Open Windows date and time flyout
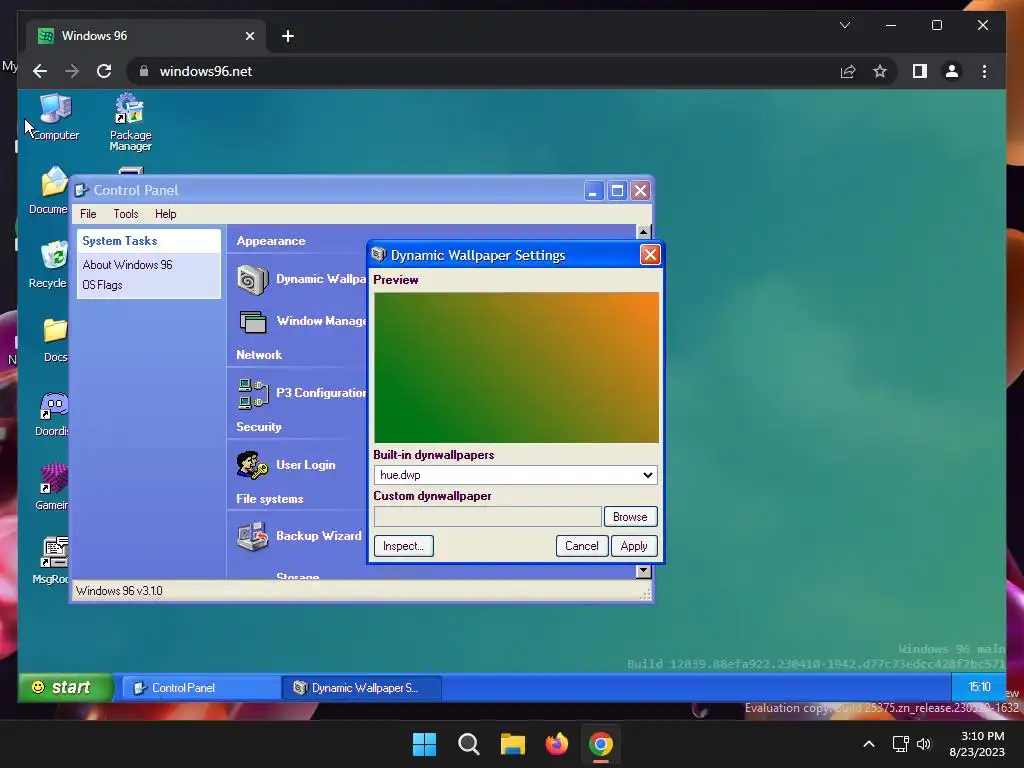1024x768 pixels. point(977,744)
